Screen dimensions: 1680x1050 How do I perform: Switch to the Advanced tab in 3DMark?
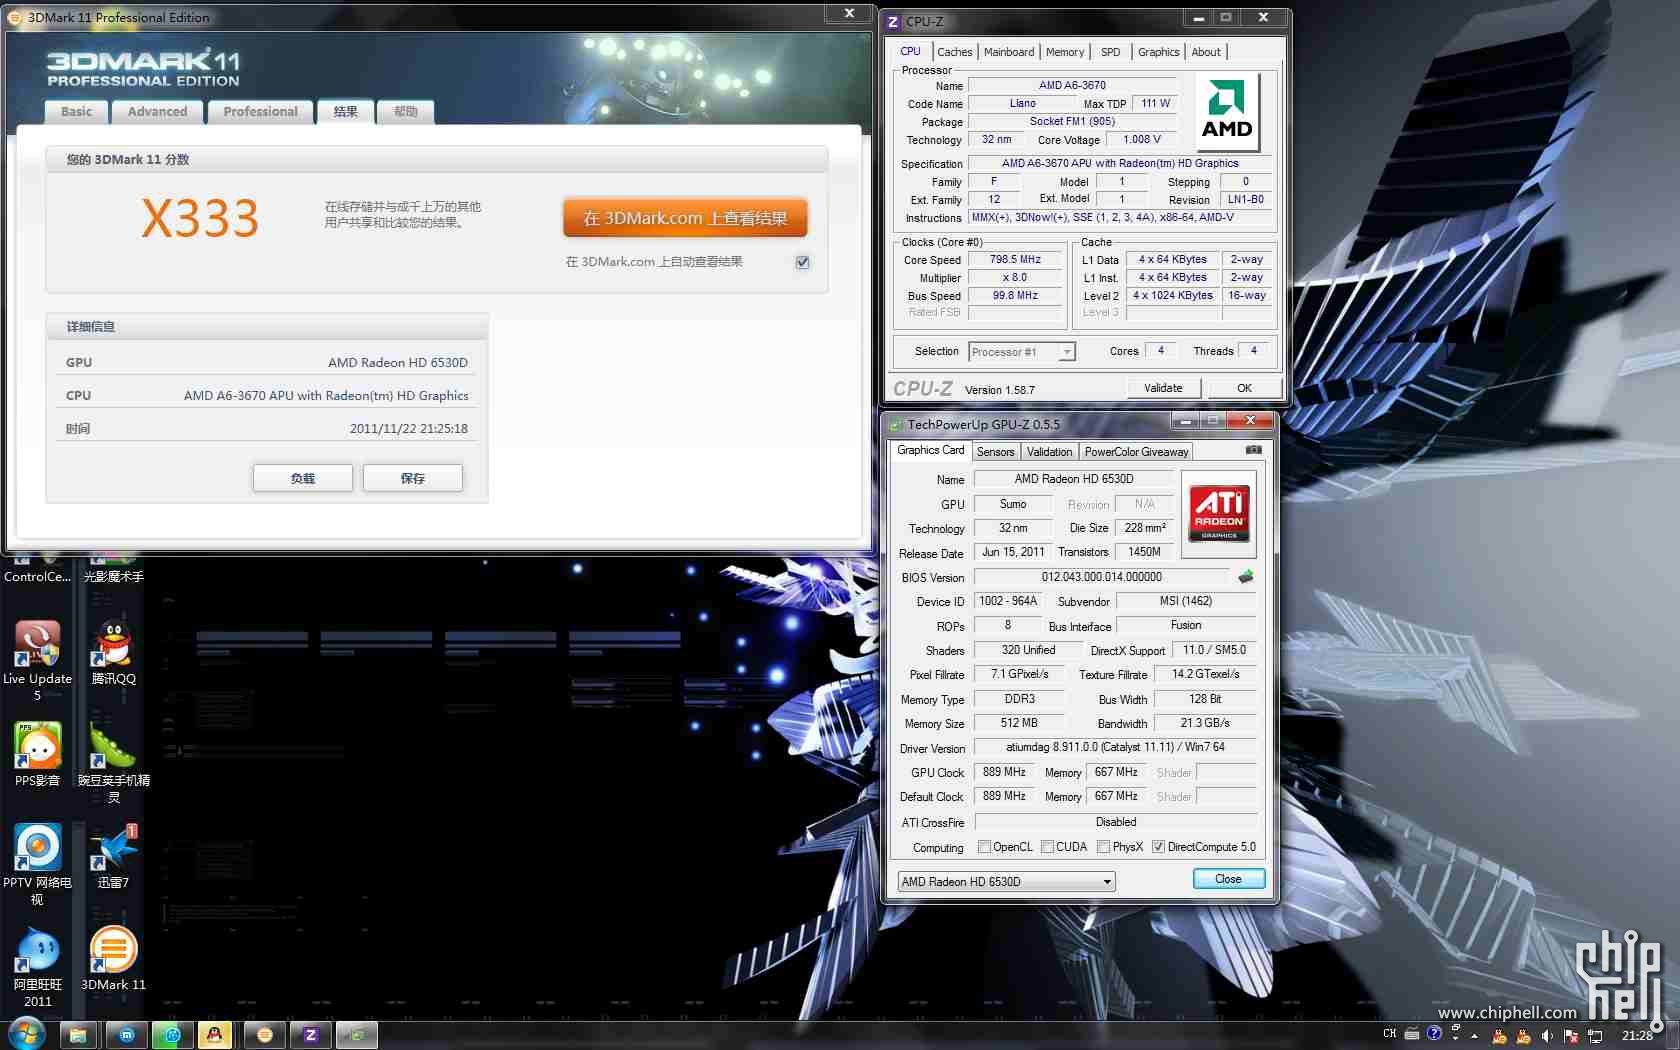(x=157, y=112)
